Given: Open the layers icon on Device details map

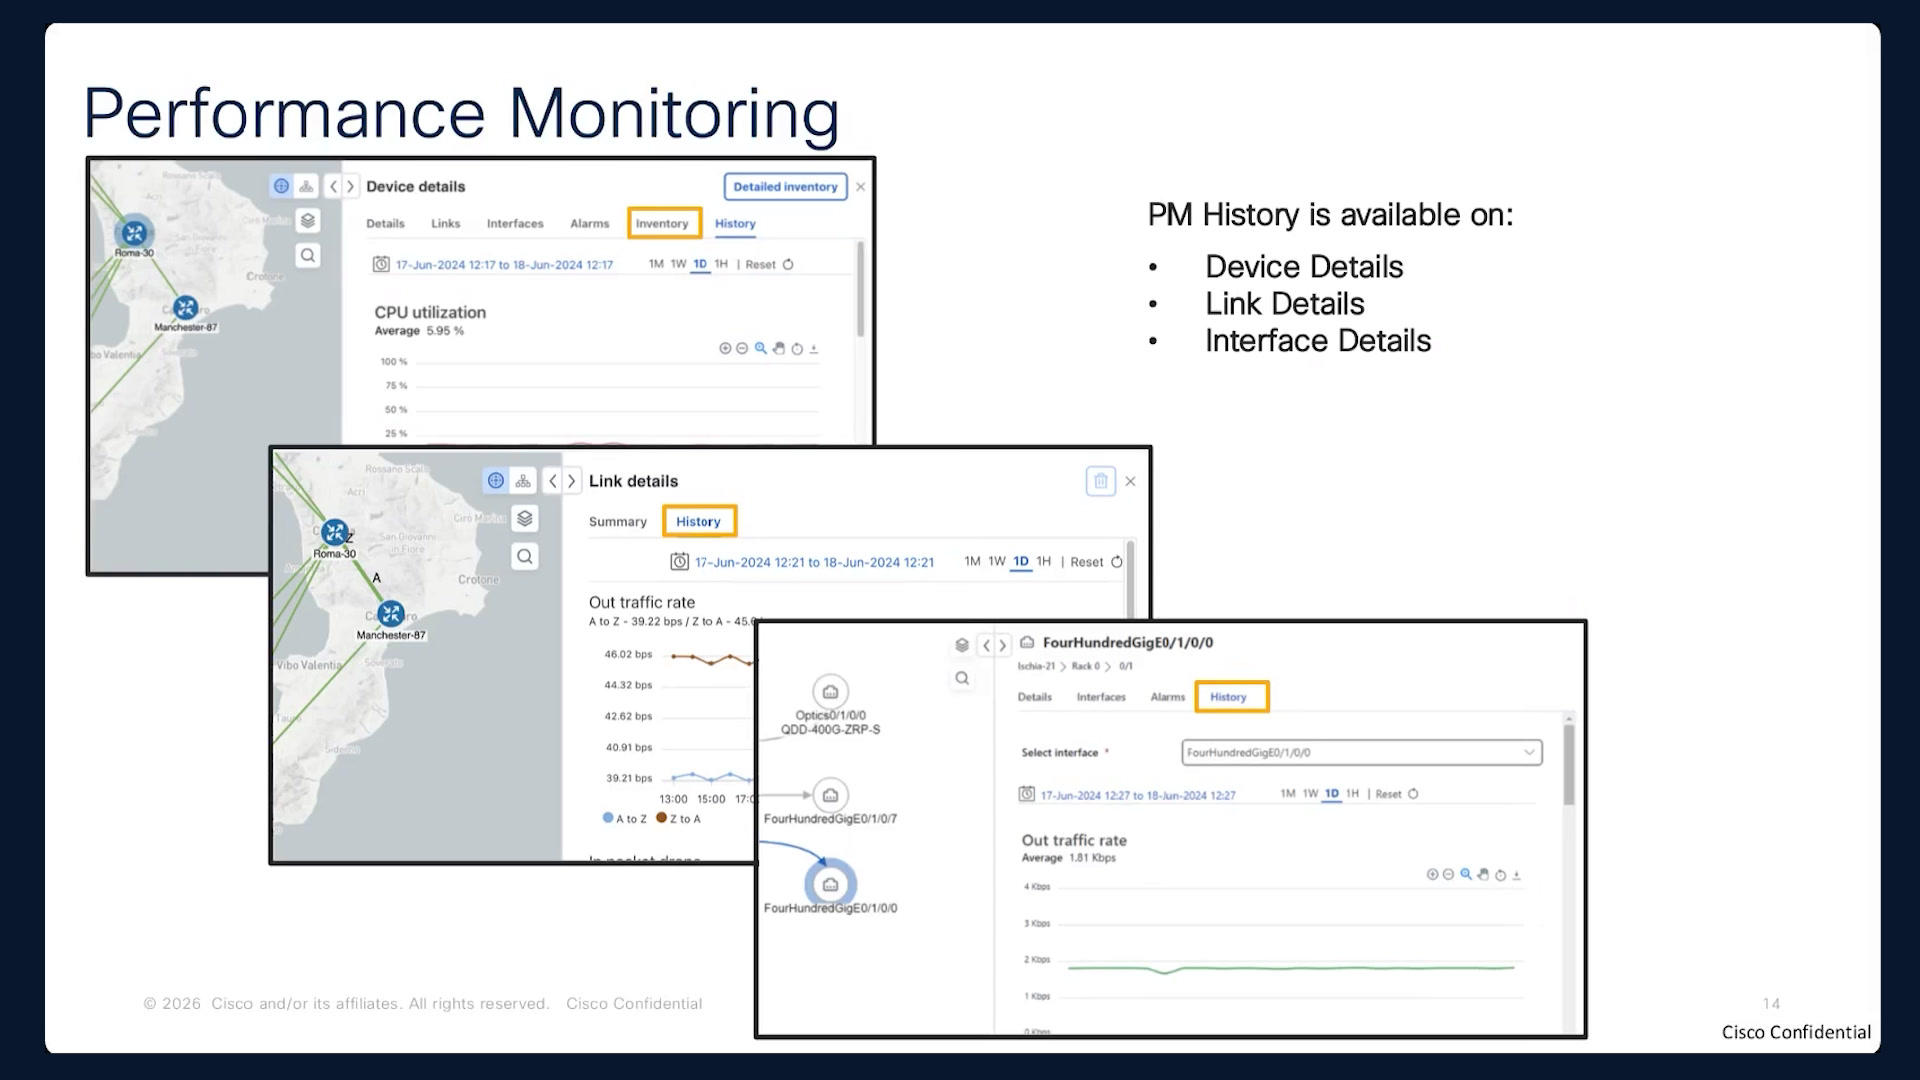Looking at the screenshot, I should [308, 220].
